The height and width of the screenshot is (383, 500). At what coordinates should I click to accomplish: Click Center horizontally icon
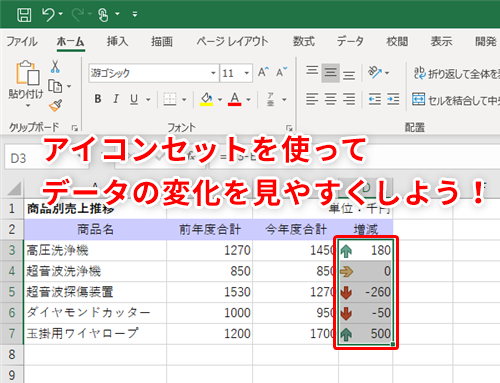pos(331,99)
